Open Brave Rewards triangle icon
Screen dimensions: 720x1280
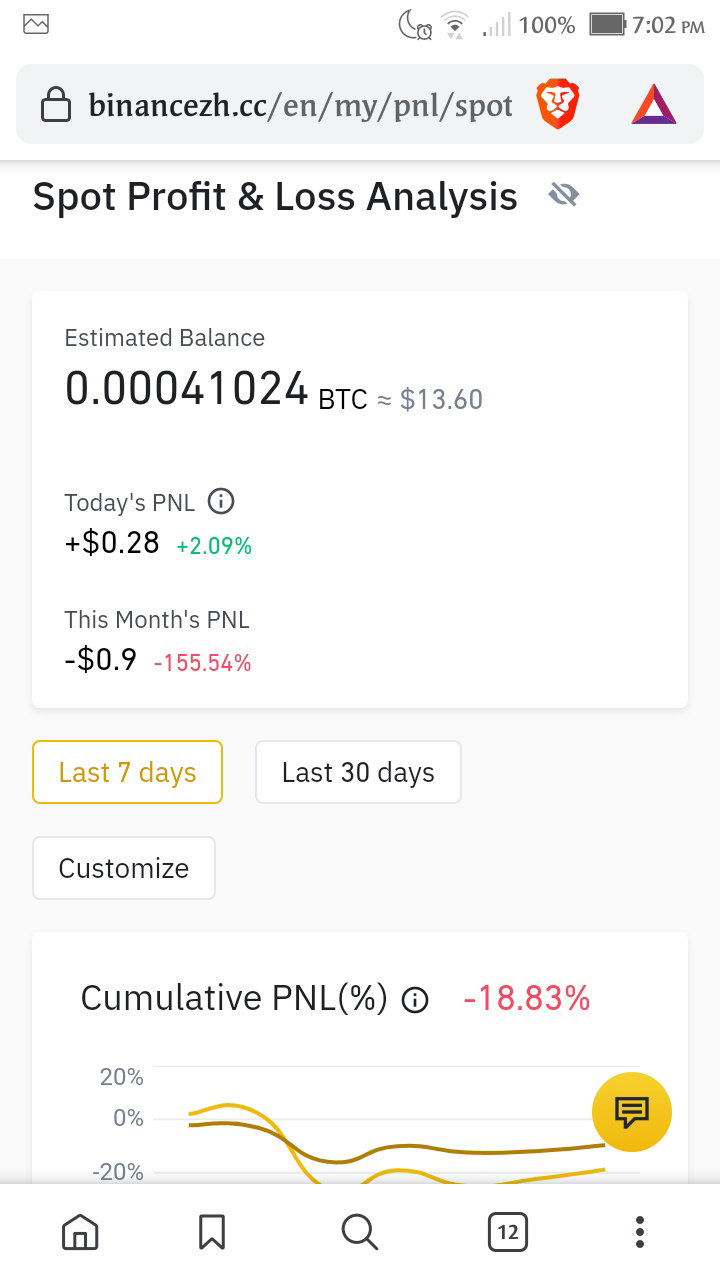tap(654, 105)
